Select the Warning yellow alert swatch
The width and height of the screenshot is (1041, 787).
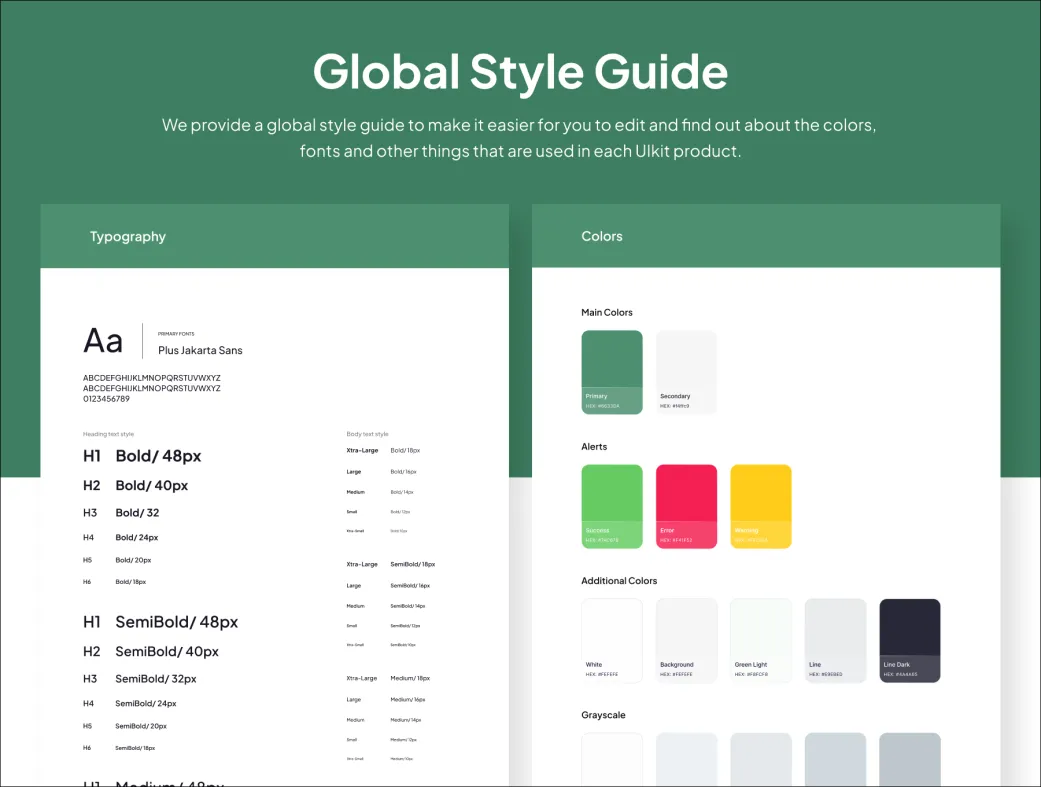tap(760, 506)
